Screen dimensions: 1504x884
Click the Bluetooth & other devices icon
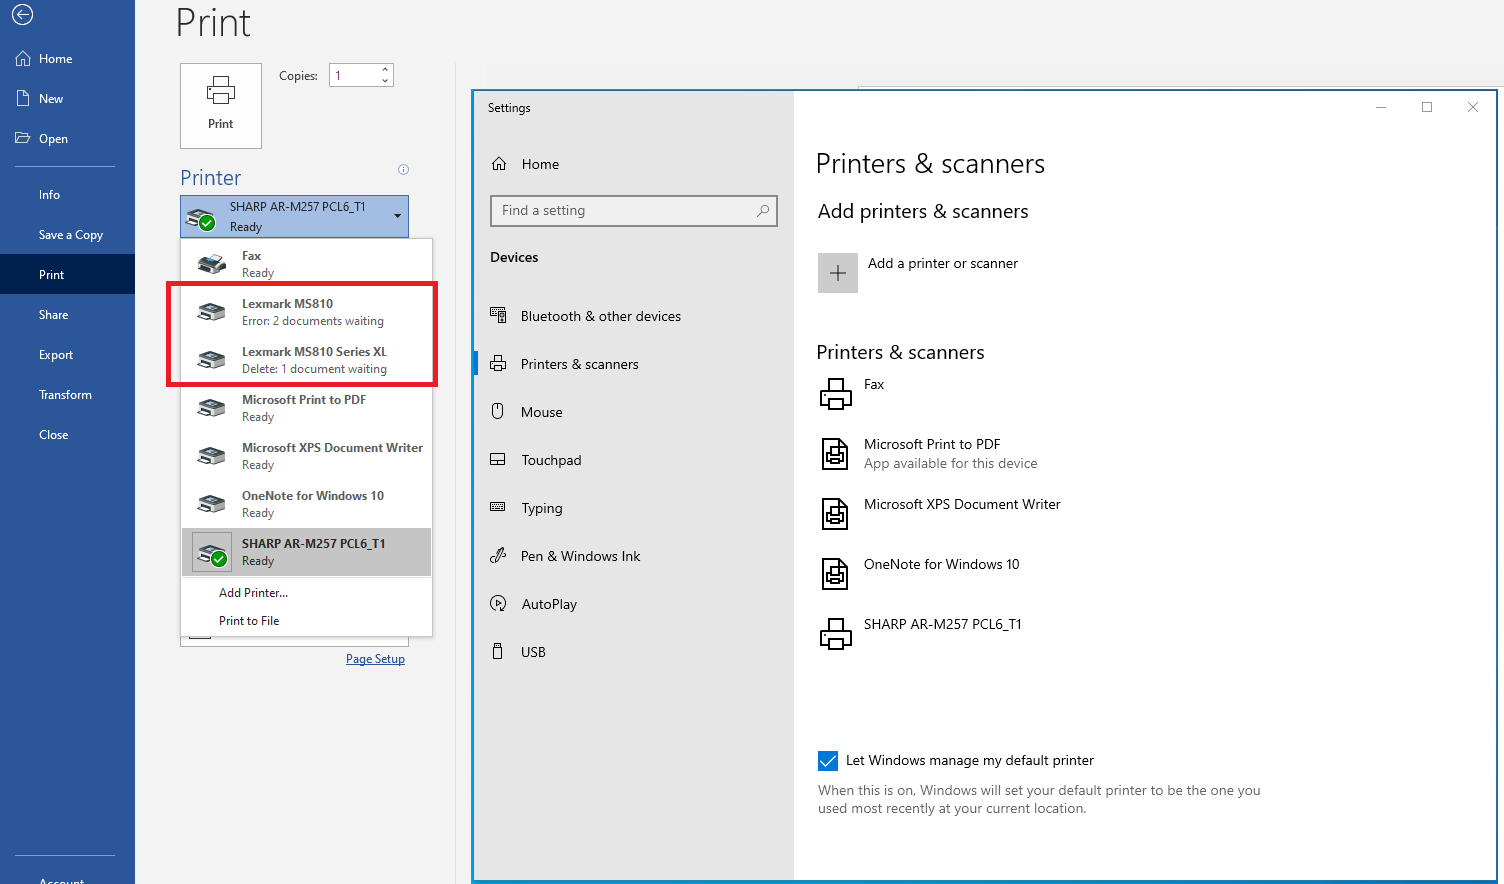498,315
